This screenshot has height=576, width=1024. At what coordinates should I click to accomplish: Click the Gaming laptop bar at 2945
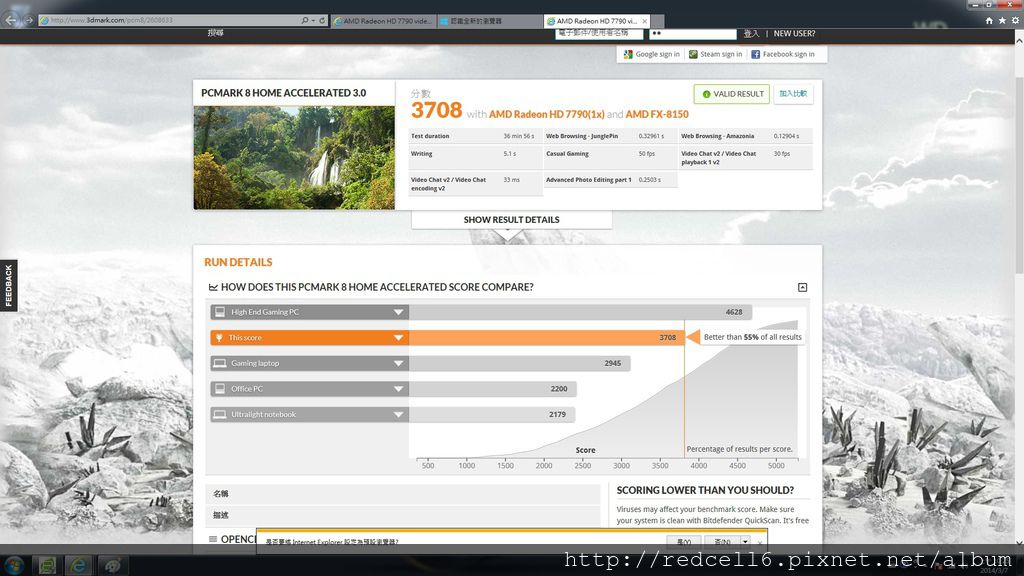[x=520, y=363]
